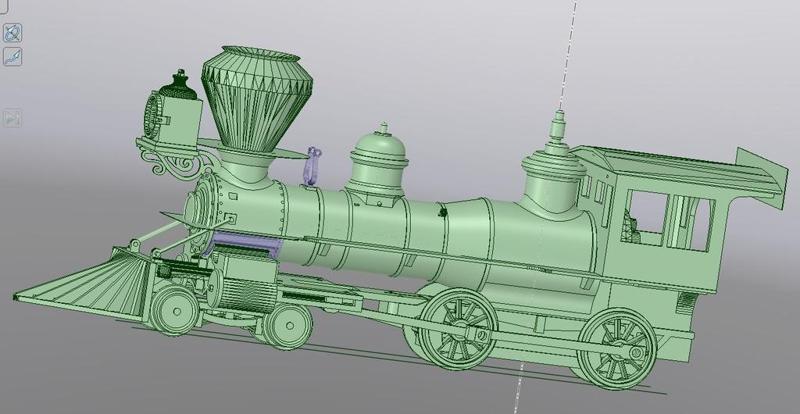The image size is (800, 414).
Task: Click the orbit/rotate view icon
Action: click(x=12, y=33)
